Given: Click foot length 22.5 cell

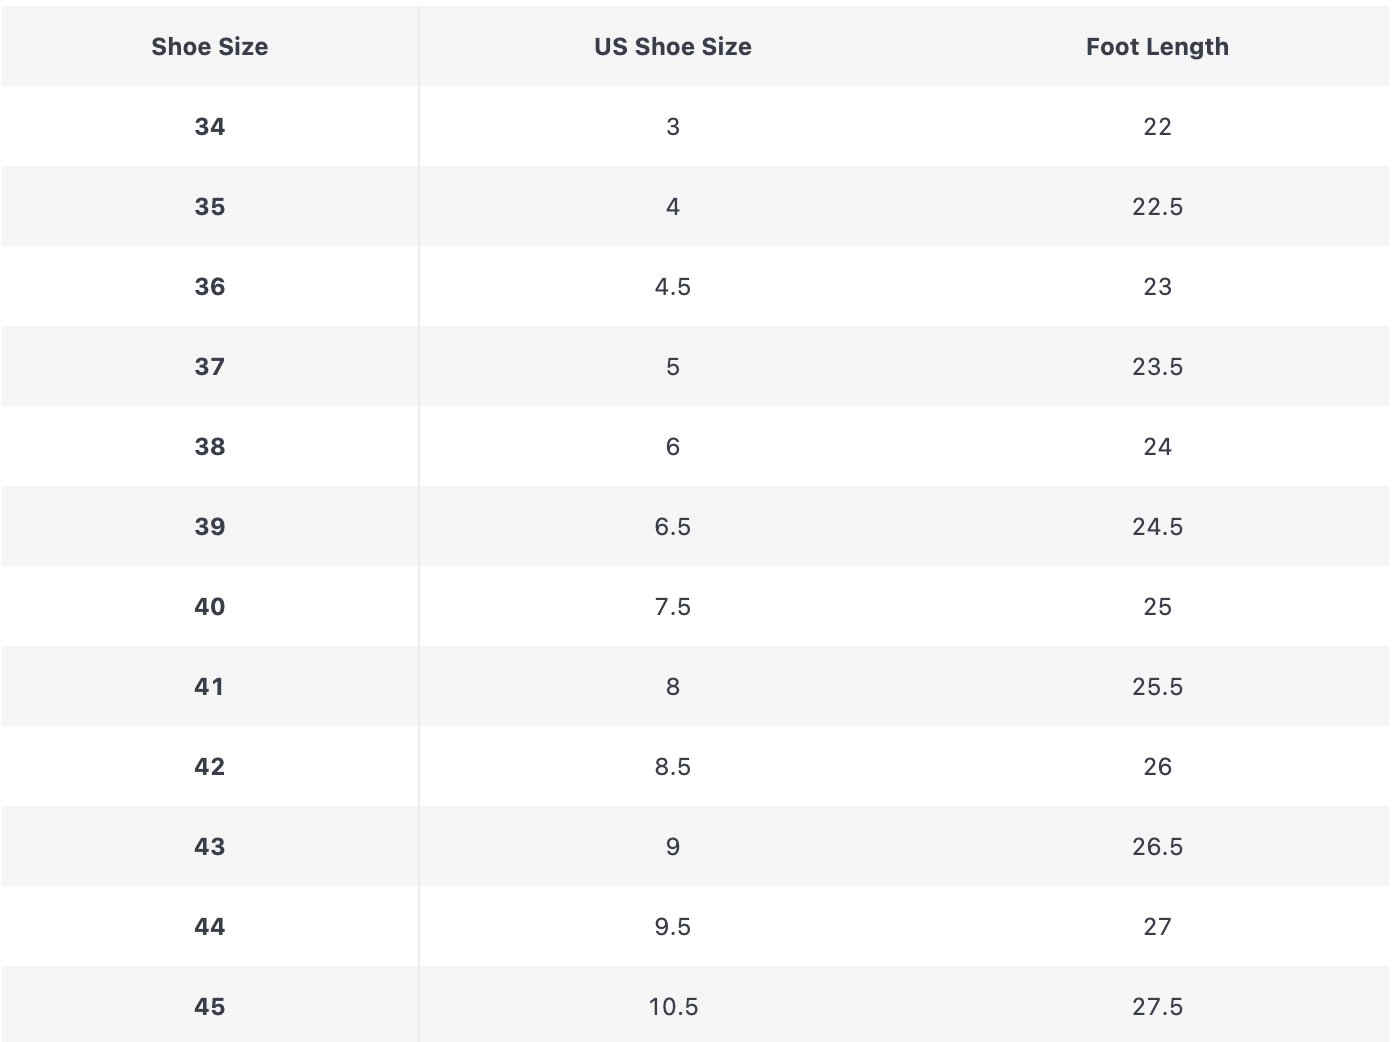Looking at the screenshot, I should pyautogui.click(x=1157, y=207).
